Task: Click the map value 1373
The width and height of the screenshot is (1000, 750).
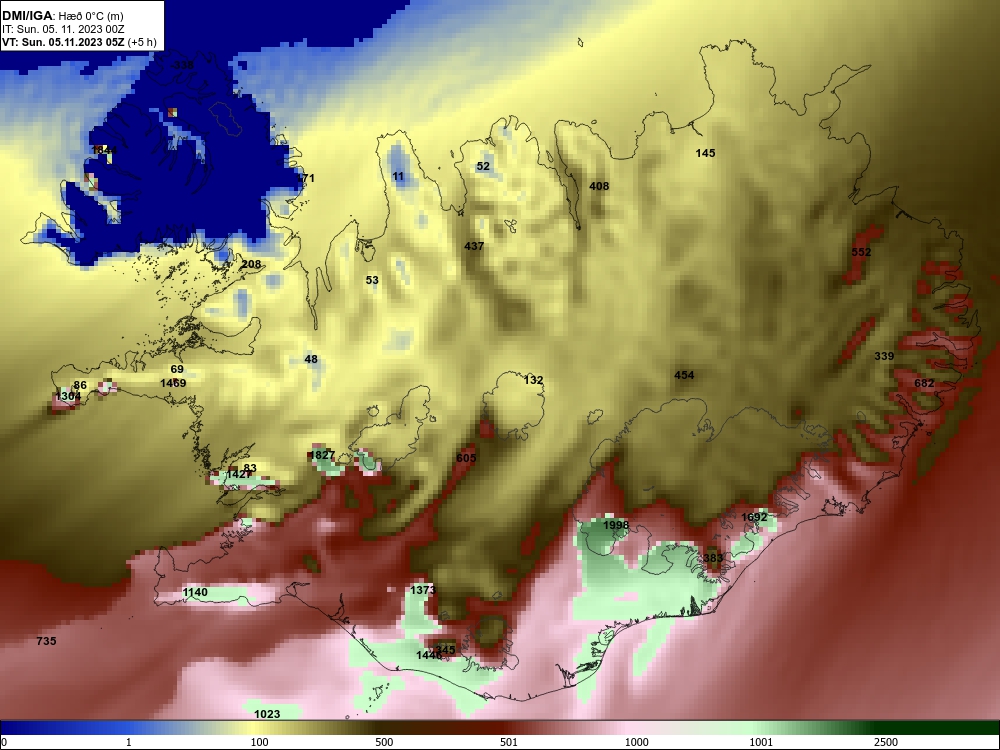Action: [422, 590]
